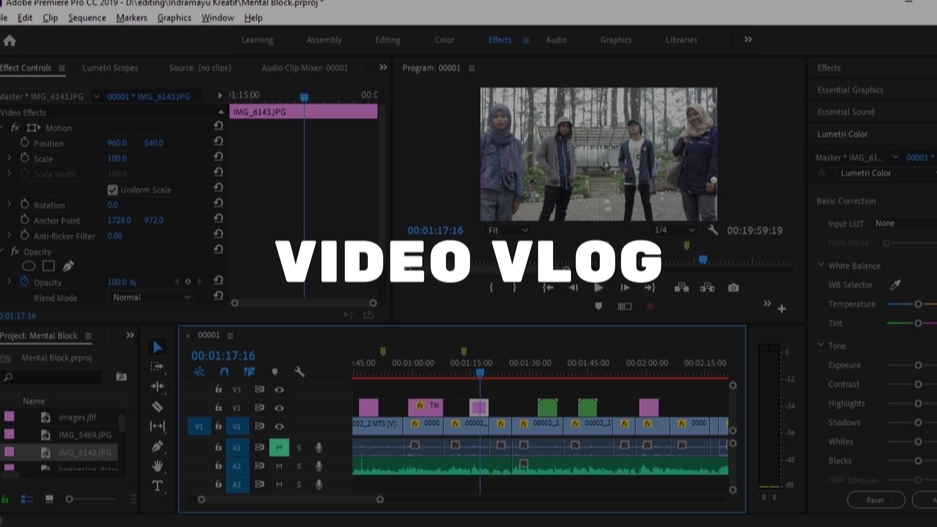Viewport: 937px width, 527px height.
Task: Adjust Temperature slider handle
Action: [918, 304]
